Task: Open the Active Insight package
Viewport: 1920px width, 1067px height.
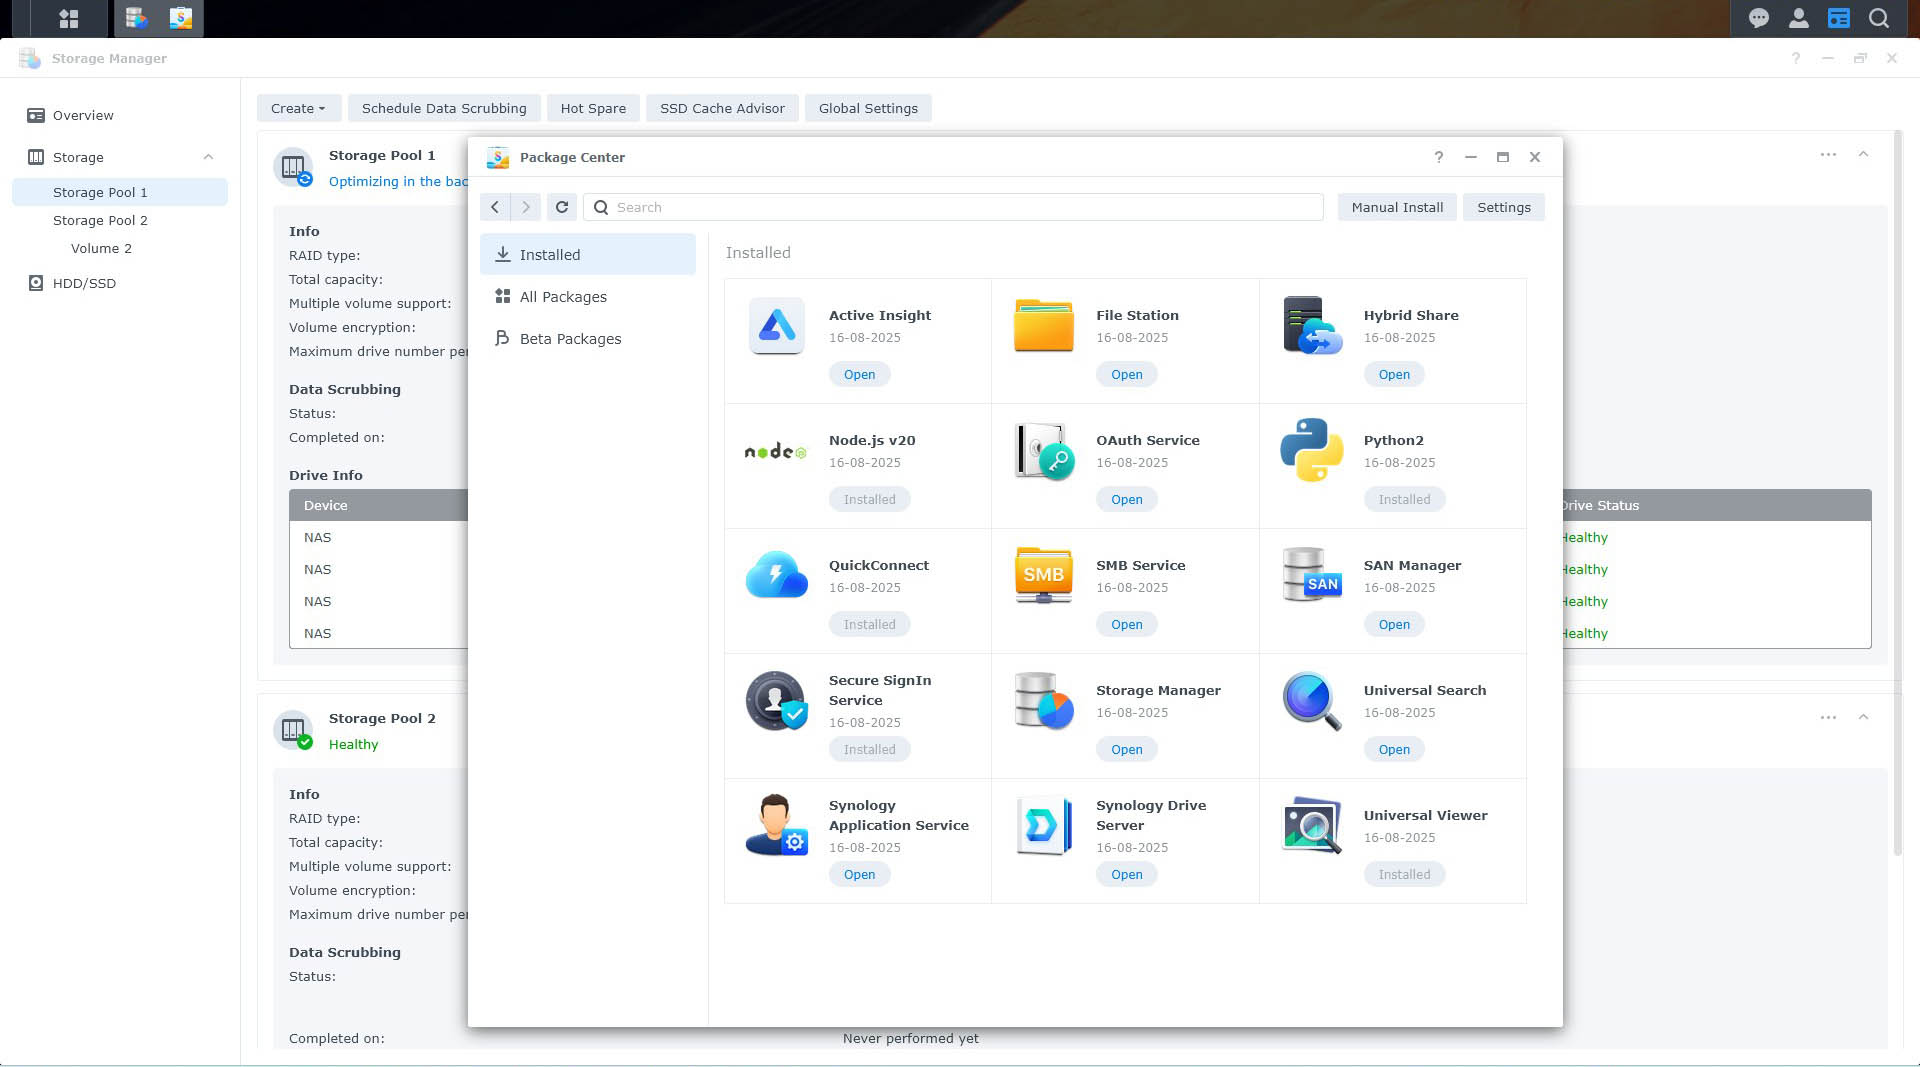Action: point(859,374)
